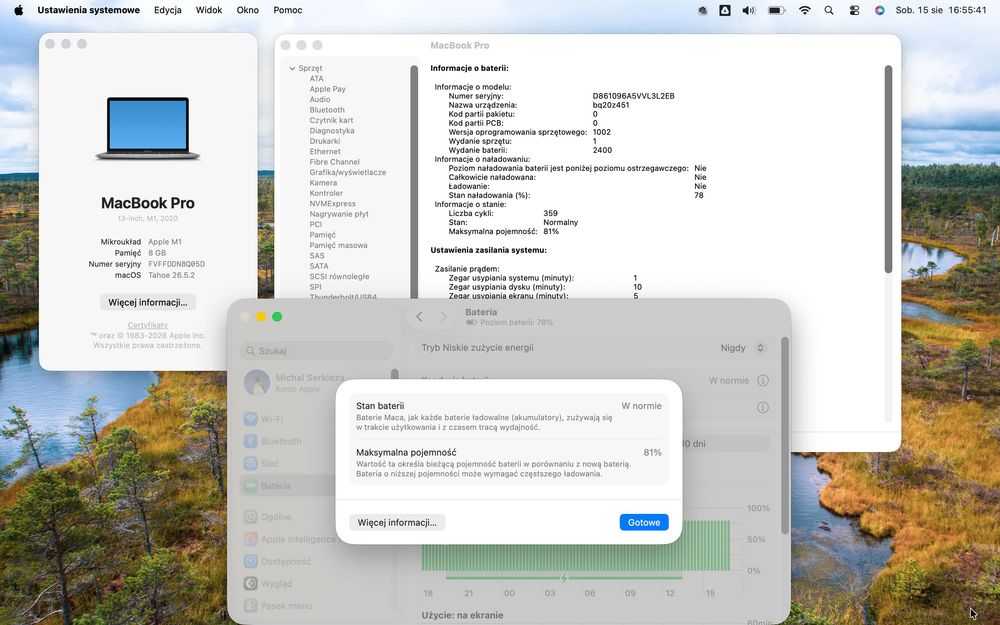Click the Wygląd icon in settings sidebar

coord(251,584)
